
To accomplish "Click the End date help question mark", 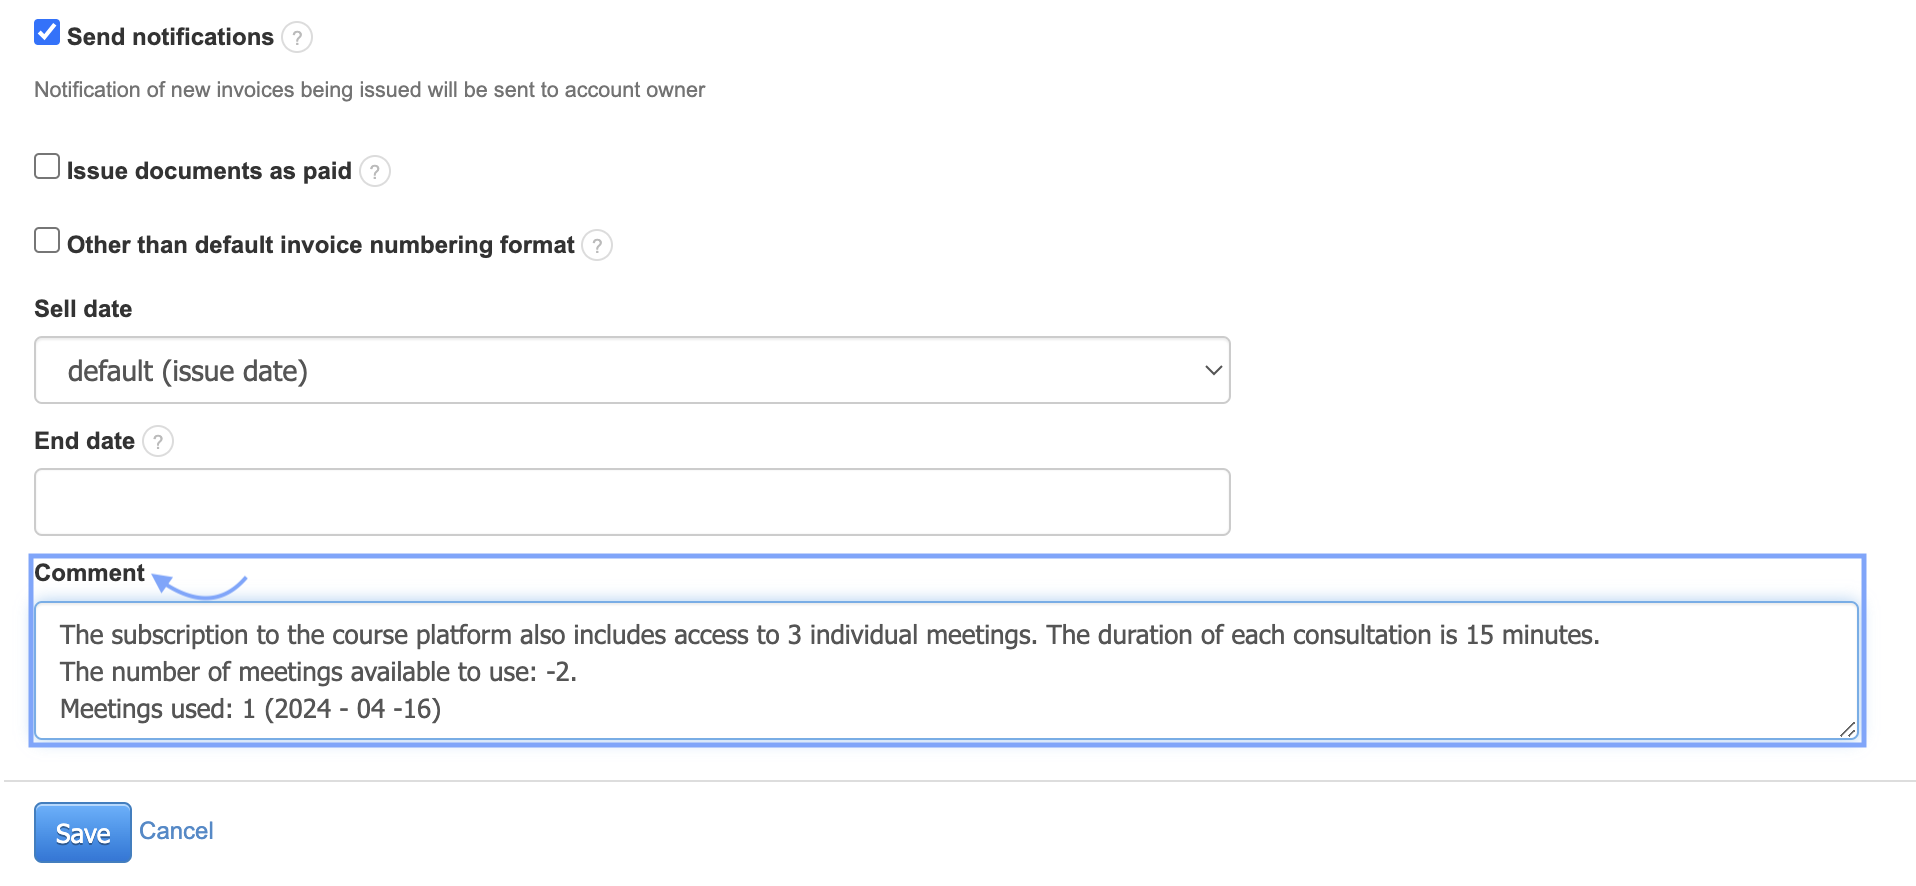I will [x=158, y=442].
